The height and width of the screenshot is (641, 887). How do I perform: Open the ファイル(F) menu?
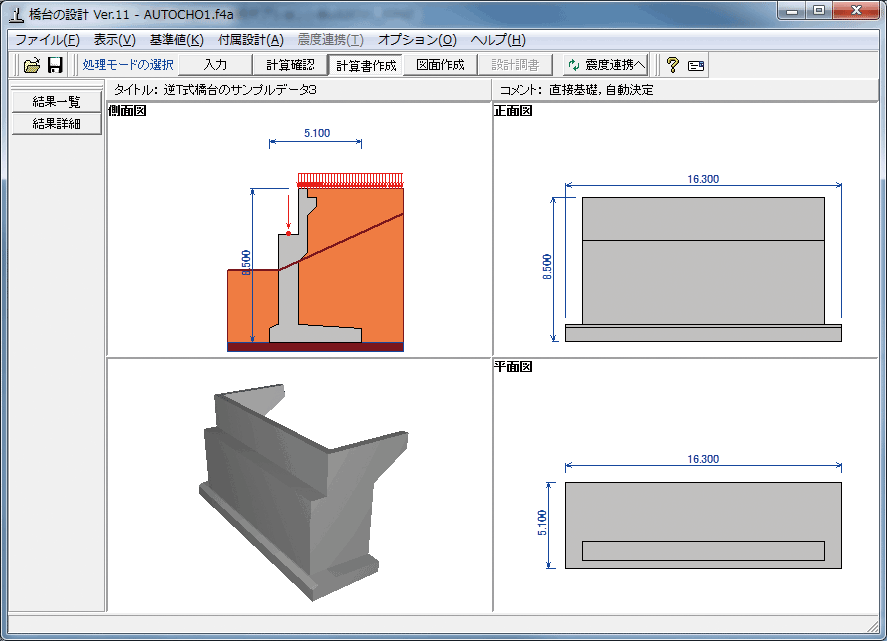pos(48,40)
